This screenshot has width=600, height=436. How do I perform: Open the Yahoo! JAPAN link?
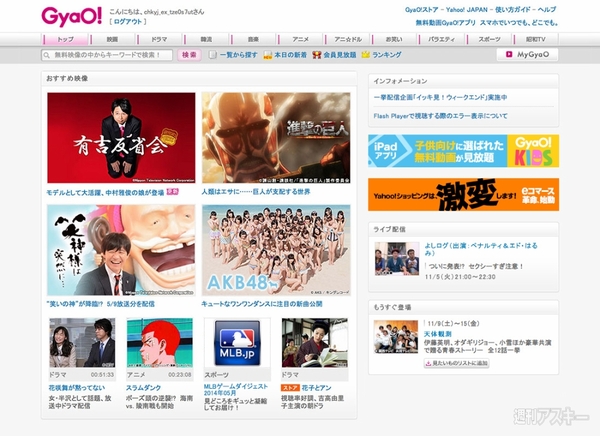coord(466,10)
